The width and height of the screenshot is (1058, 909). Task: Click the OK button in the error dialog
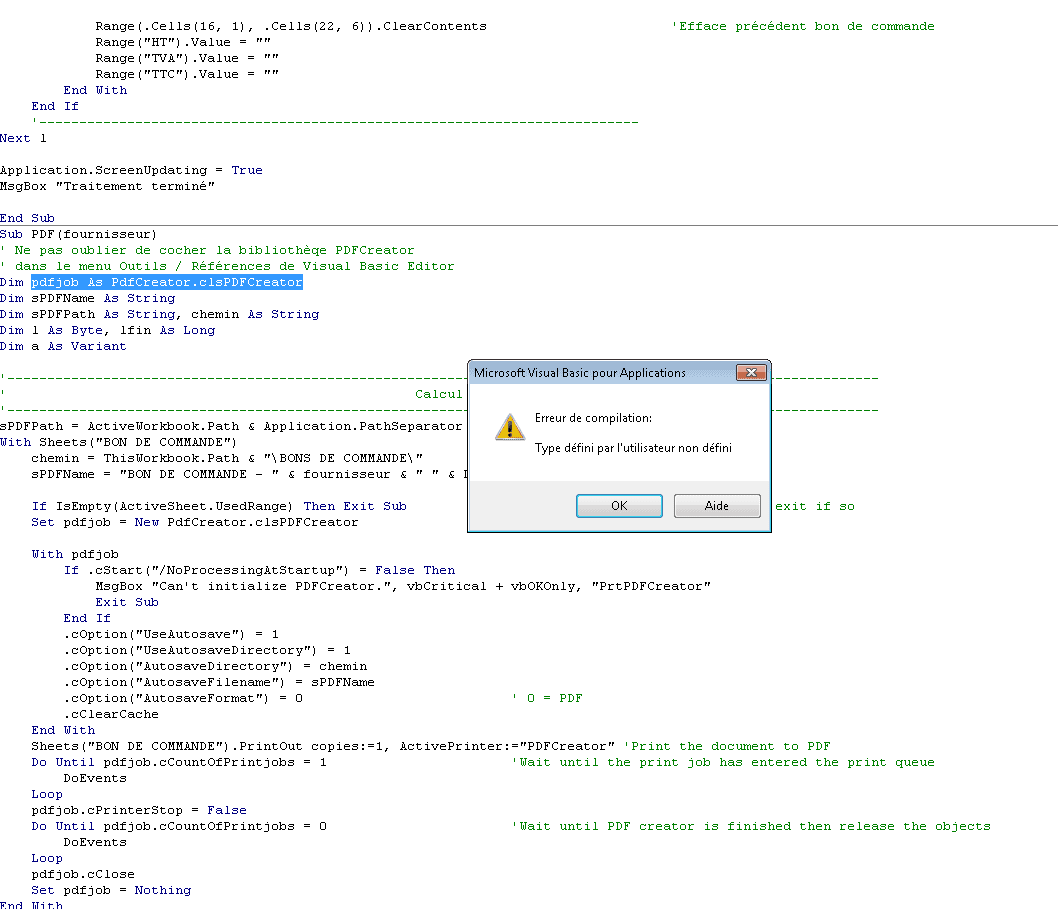coord(619,506)
